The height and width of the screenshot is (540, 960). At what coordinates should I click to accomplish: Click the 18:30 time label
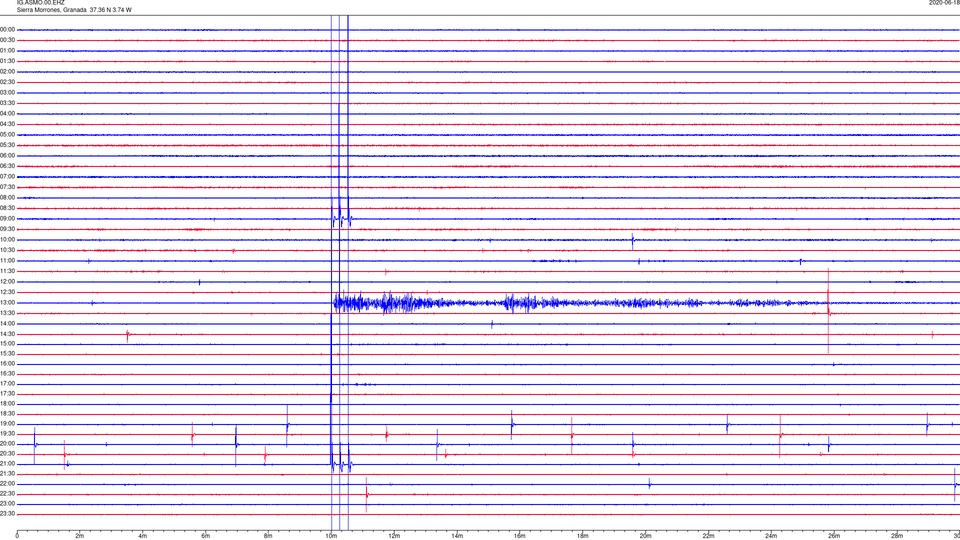pos(7,414)
